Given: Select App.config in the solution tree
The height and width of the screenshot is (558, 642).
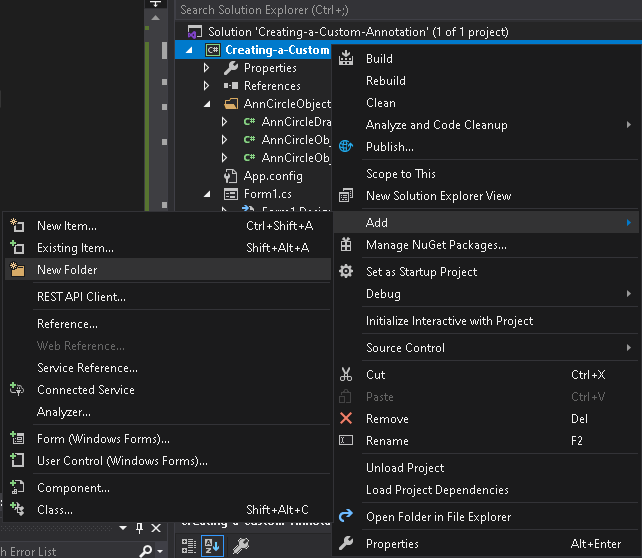Looking at the screenshot, I should pyautogui.click(x=272, y=176).
